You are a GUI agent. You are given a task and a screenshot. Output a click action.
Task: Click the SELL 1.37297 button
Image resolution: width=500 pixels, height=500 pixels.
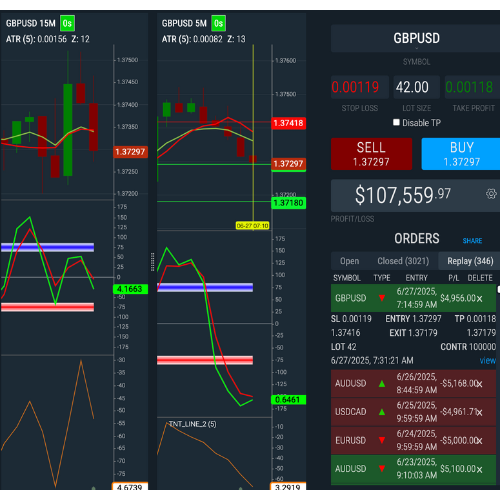click(x=371, y=154)
